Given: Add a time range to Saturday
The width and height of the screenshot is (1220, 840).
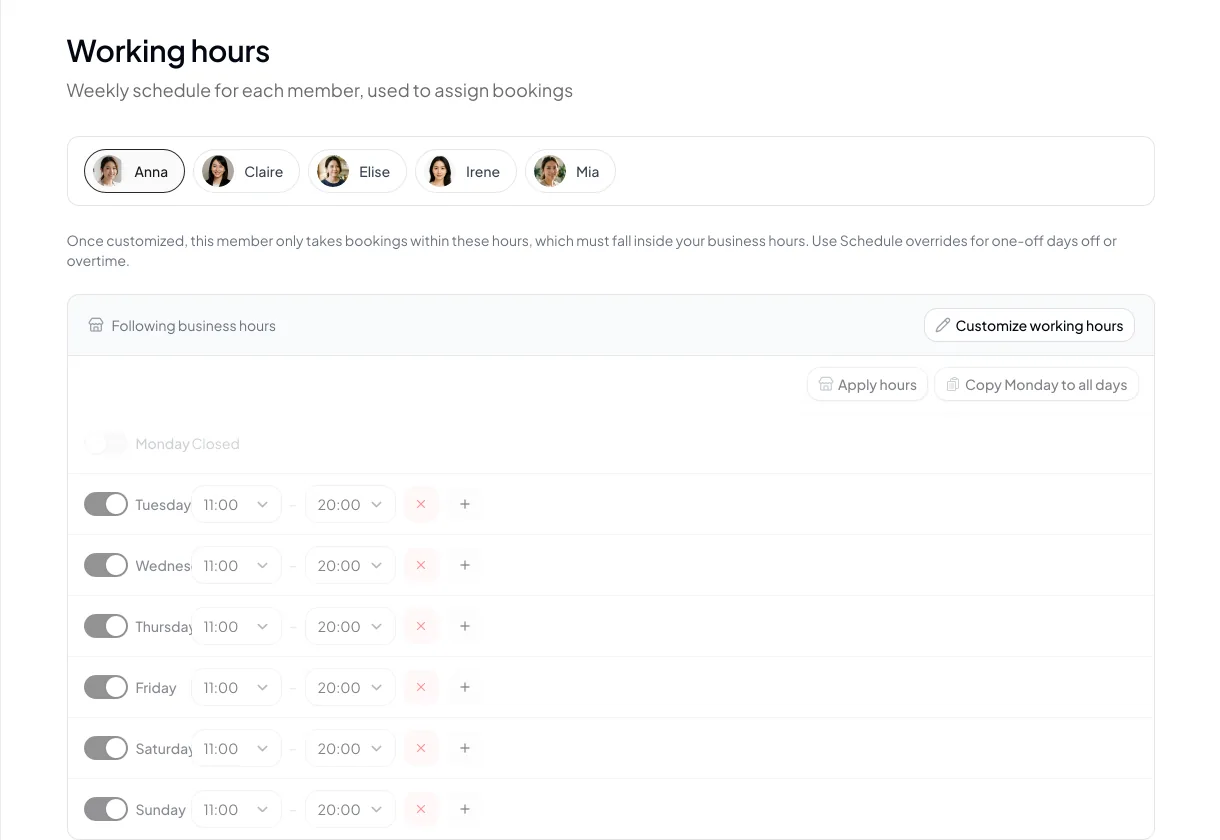Looking at the screenshot, I should click(x=465, y=748).
